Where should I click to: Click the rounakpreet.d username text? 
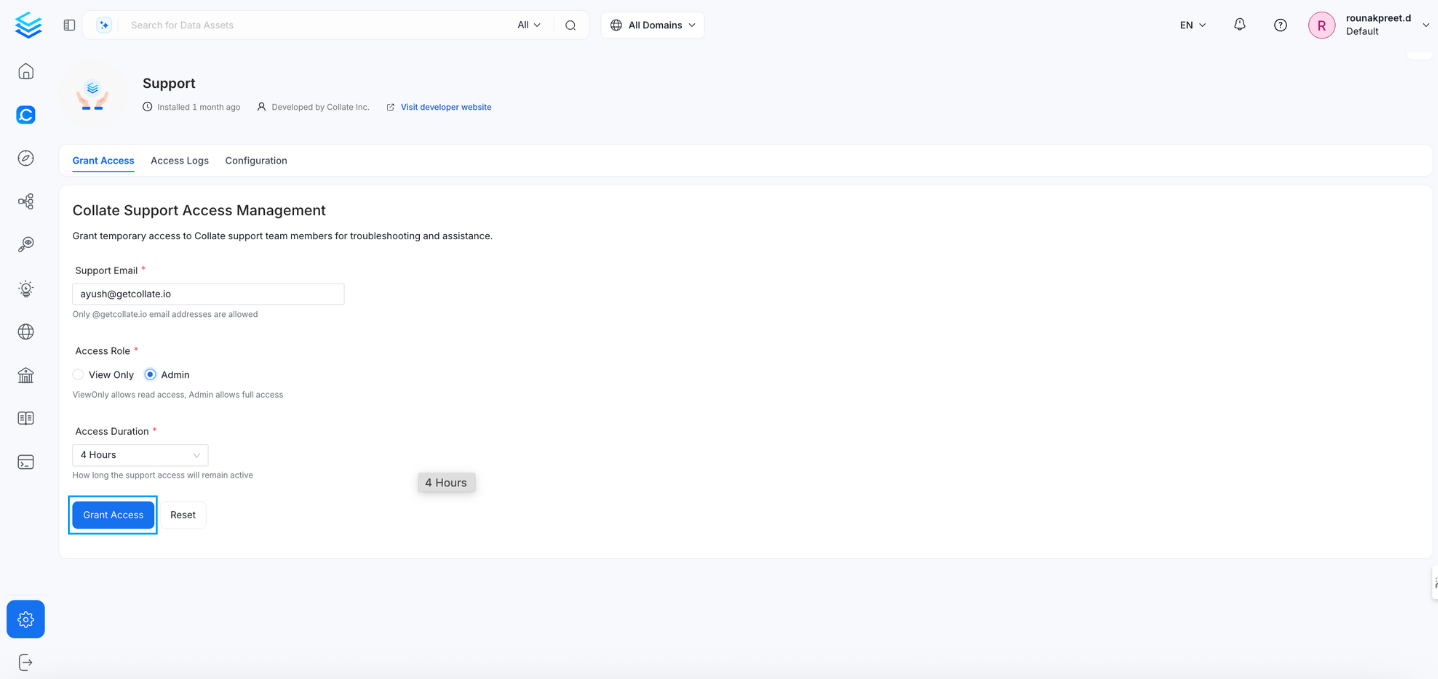click(1378, 18)
